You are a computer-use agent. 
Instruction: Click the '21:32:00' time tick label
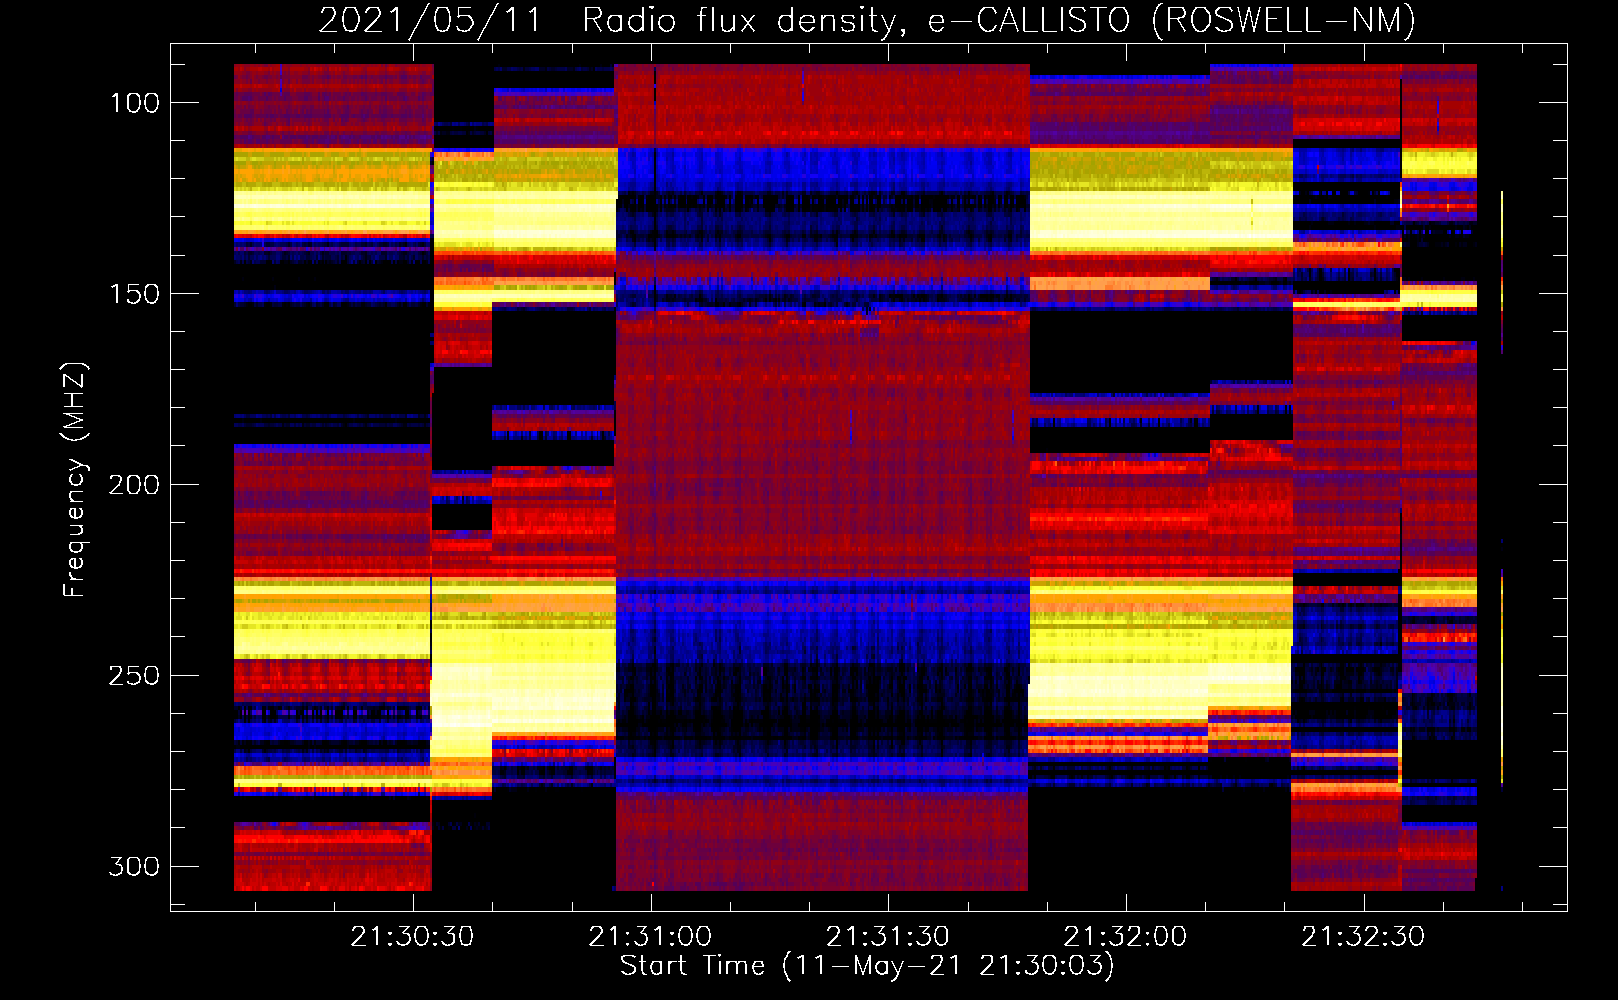(1125, 937)
